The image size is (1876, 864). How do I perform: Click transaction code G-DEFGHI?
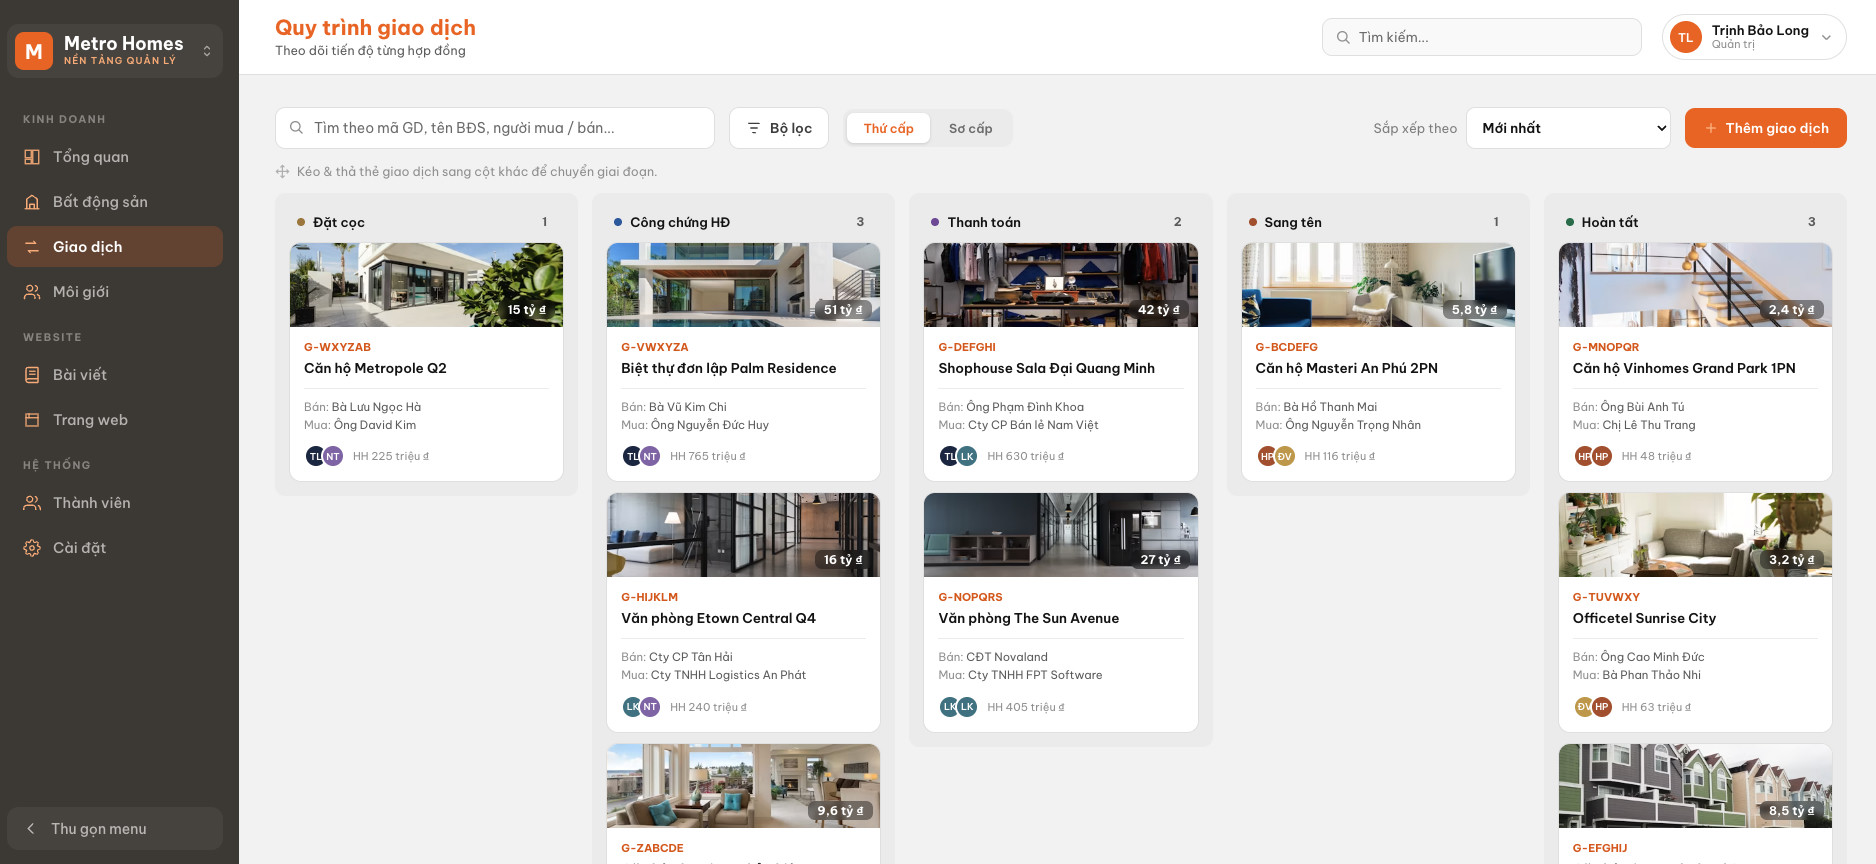point(967,347)
